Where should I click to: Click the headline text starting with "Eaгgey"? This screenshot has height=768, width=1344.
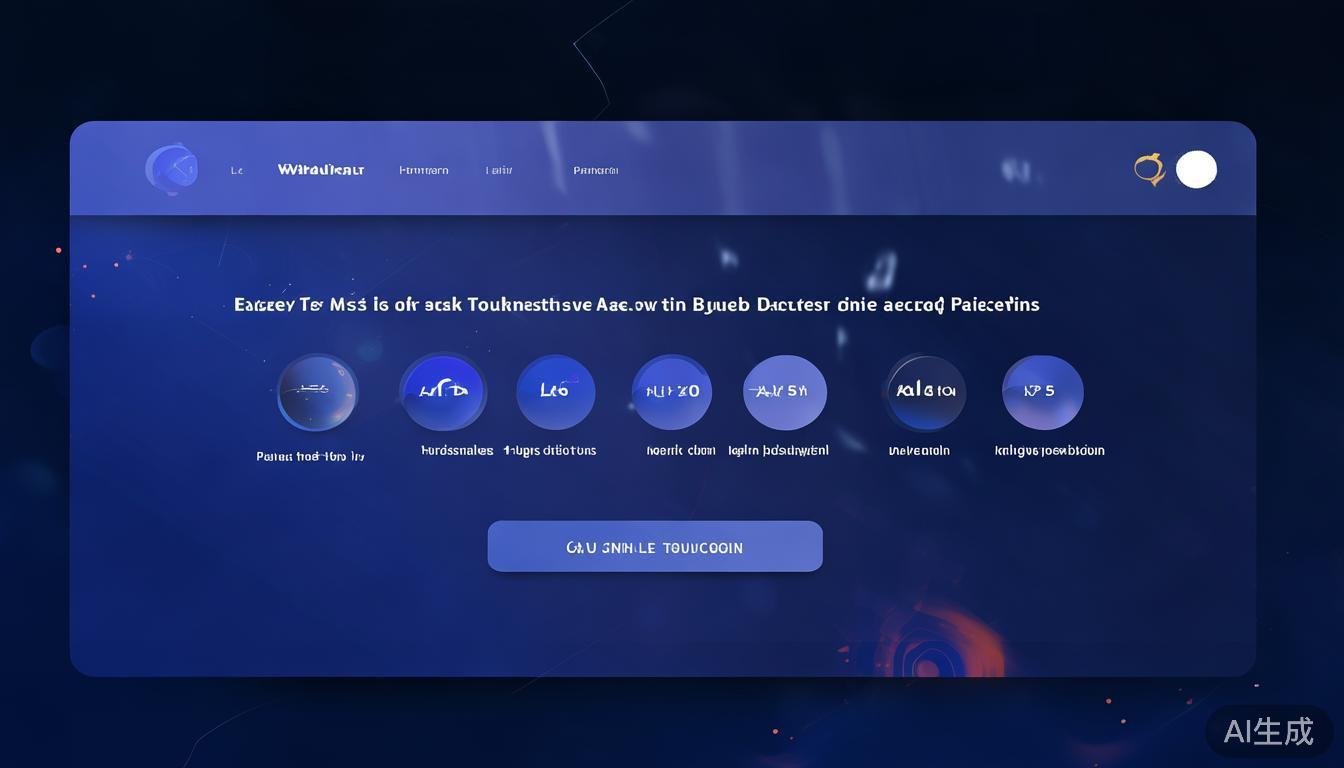pyautogui.click(x=636, y=304)
